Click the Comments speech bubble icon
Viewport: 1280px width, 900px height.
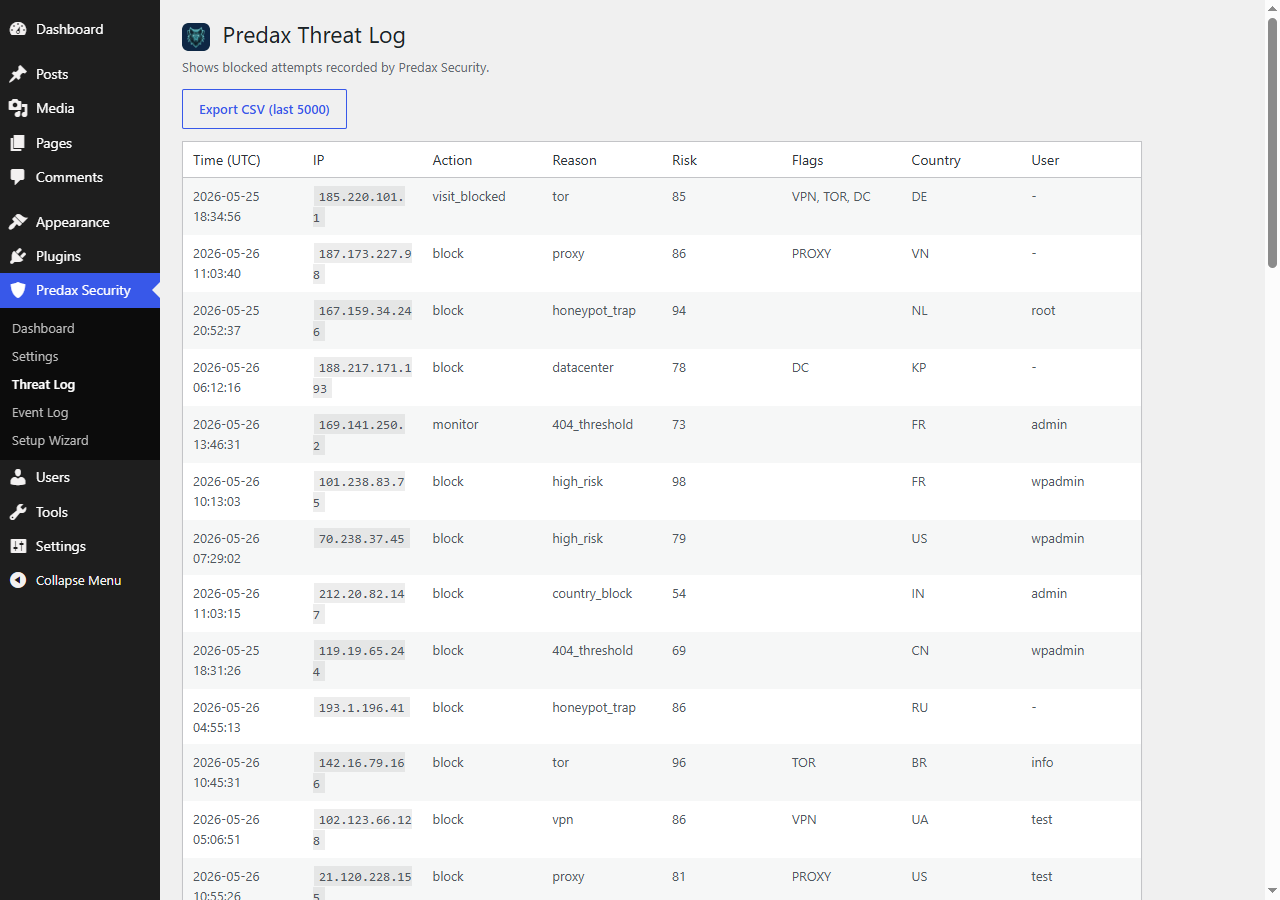click(18, 177)
